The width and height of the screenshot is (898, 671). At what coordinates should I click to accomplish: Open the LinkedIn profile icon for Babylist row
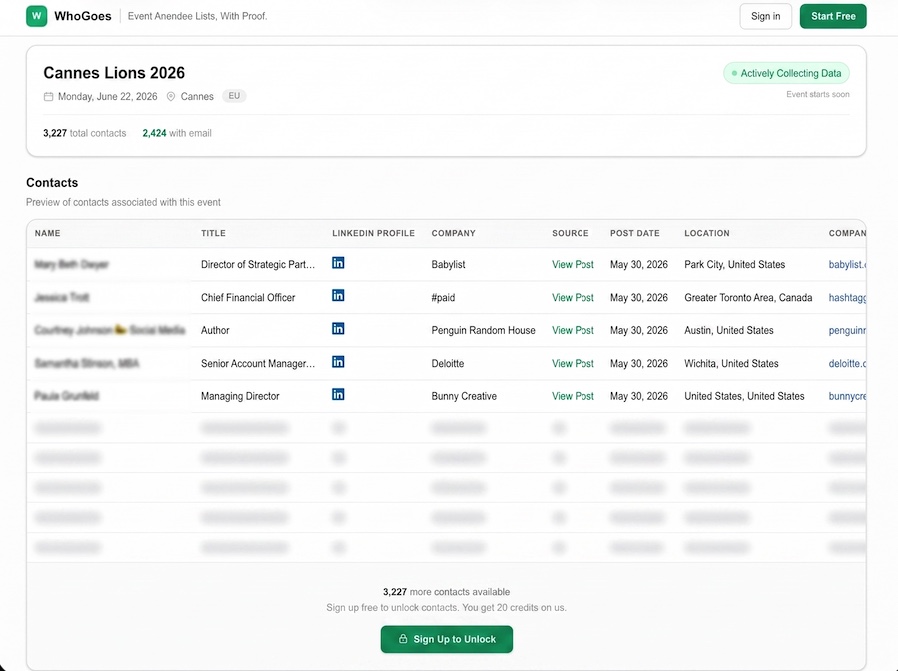[338, 263]
